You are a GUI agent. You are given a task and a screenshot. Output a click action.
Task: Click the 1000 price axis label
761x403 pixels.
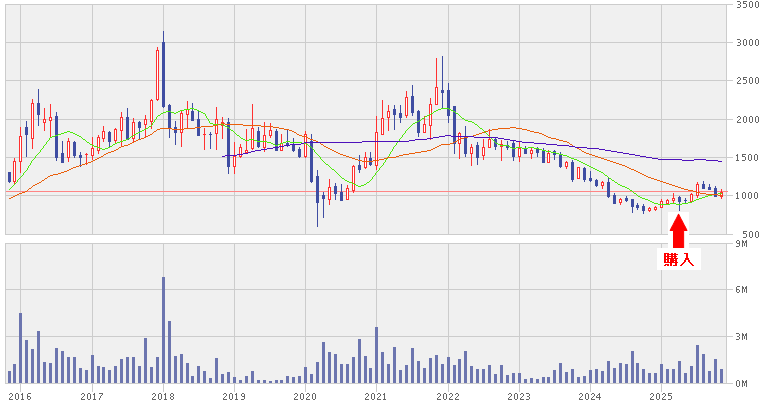[x=746, y=196]
